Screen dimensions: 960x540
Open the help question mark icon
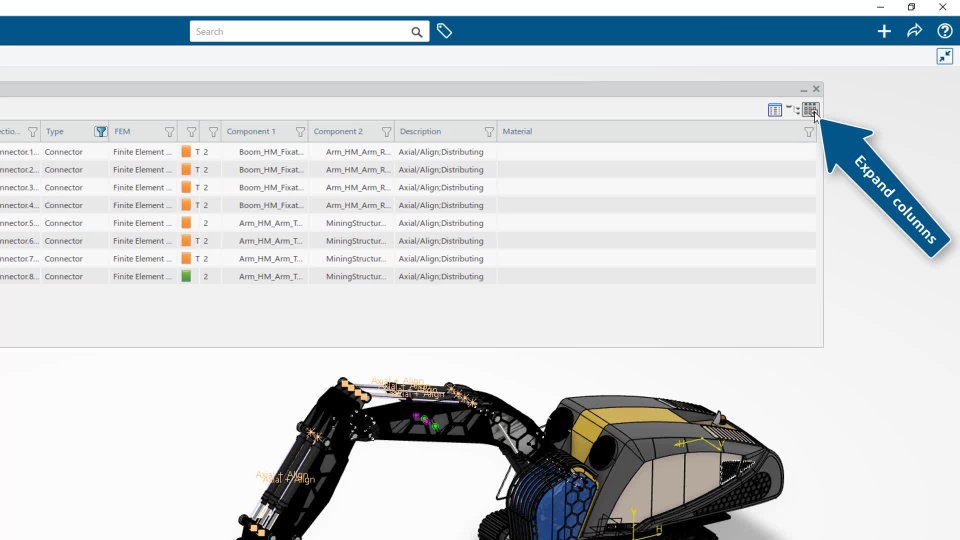(x=945, y=31)
